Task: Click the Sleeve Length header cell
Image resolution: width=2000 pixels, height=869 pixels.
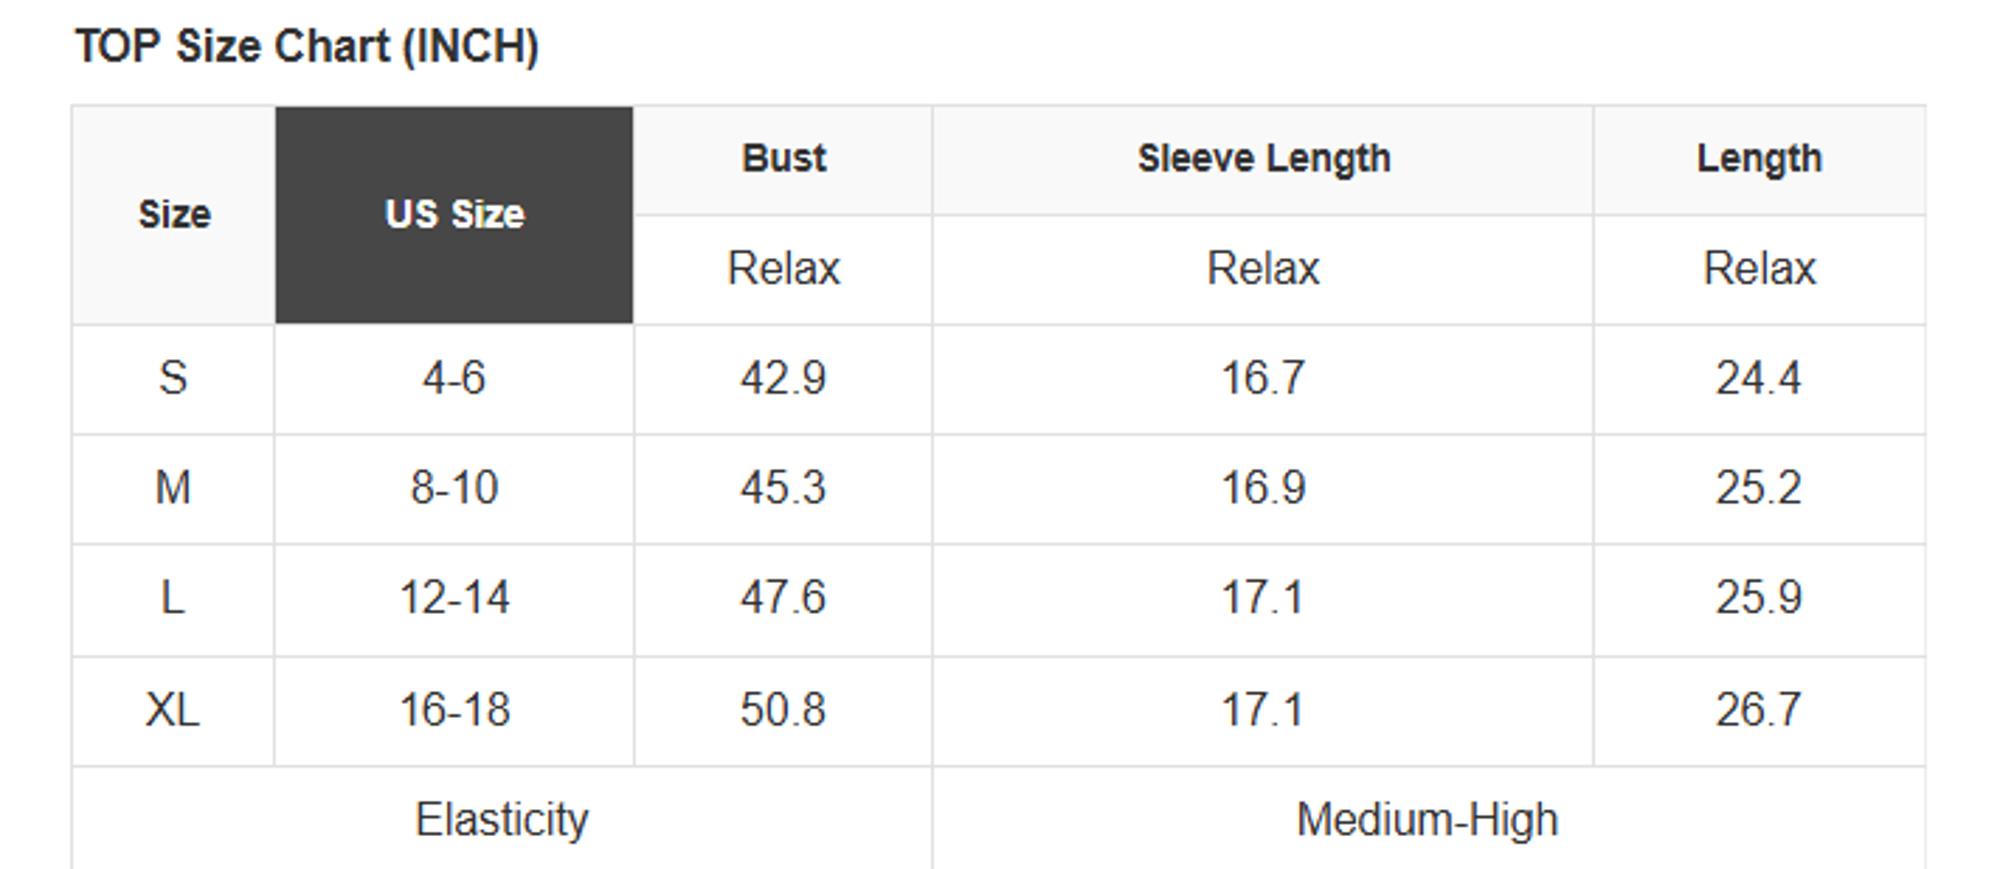Action: pos(1263,160)
